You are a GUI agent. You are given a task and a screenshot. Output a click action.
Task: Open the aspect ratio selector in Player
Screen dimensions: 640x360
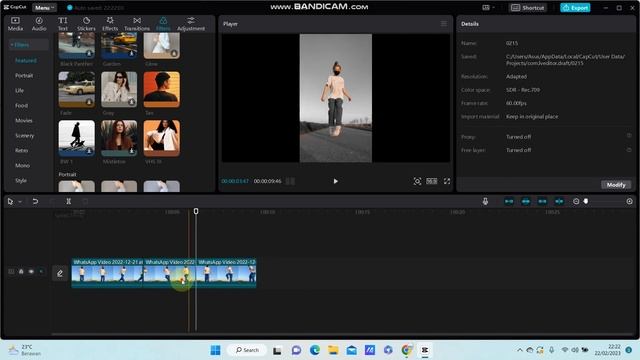click(x=432, y=181)
